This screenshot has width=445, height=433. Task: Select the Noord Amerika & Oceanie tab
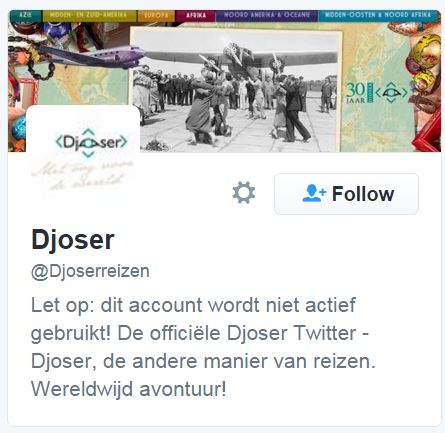[x=267, y=15]
